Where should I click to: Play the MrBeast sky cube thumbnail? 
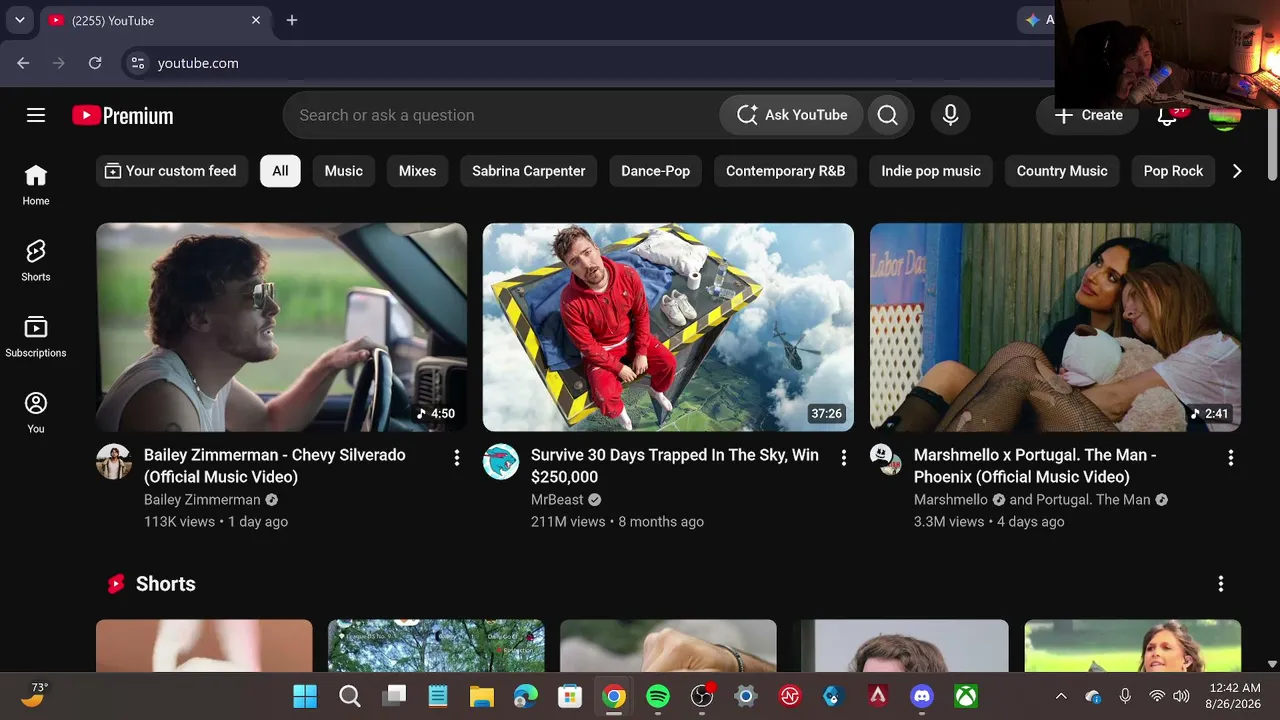(668, 327)
